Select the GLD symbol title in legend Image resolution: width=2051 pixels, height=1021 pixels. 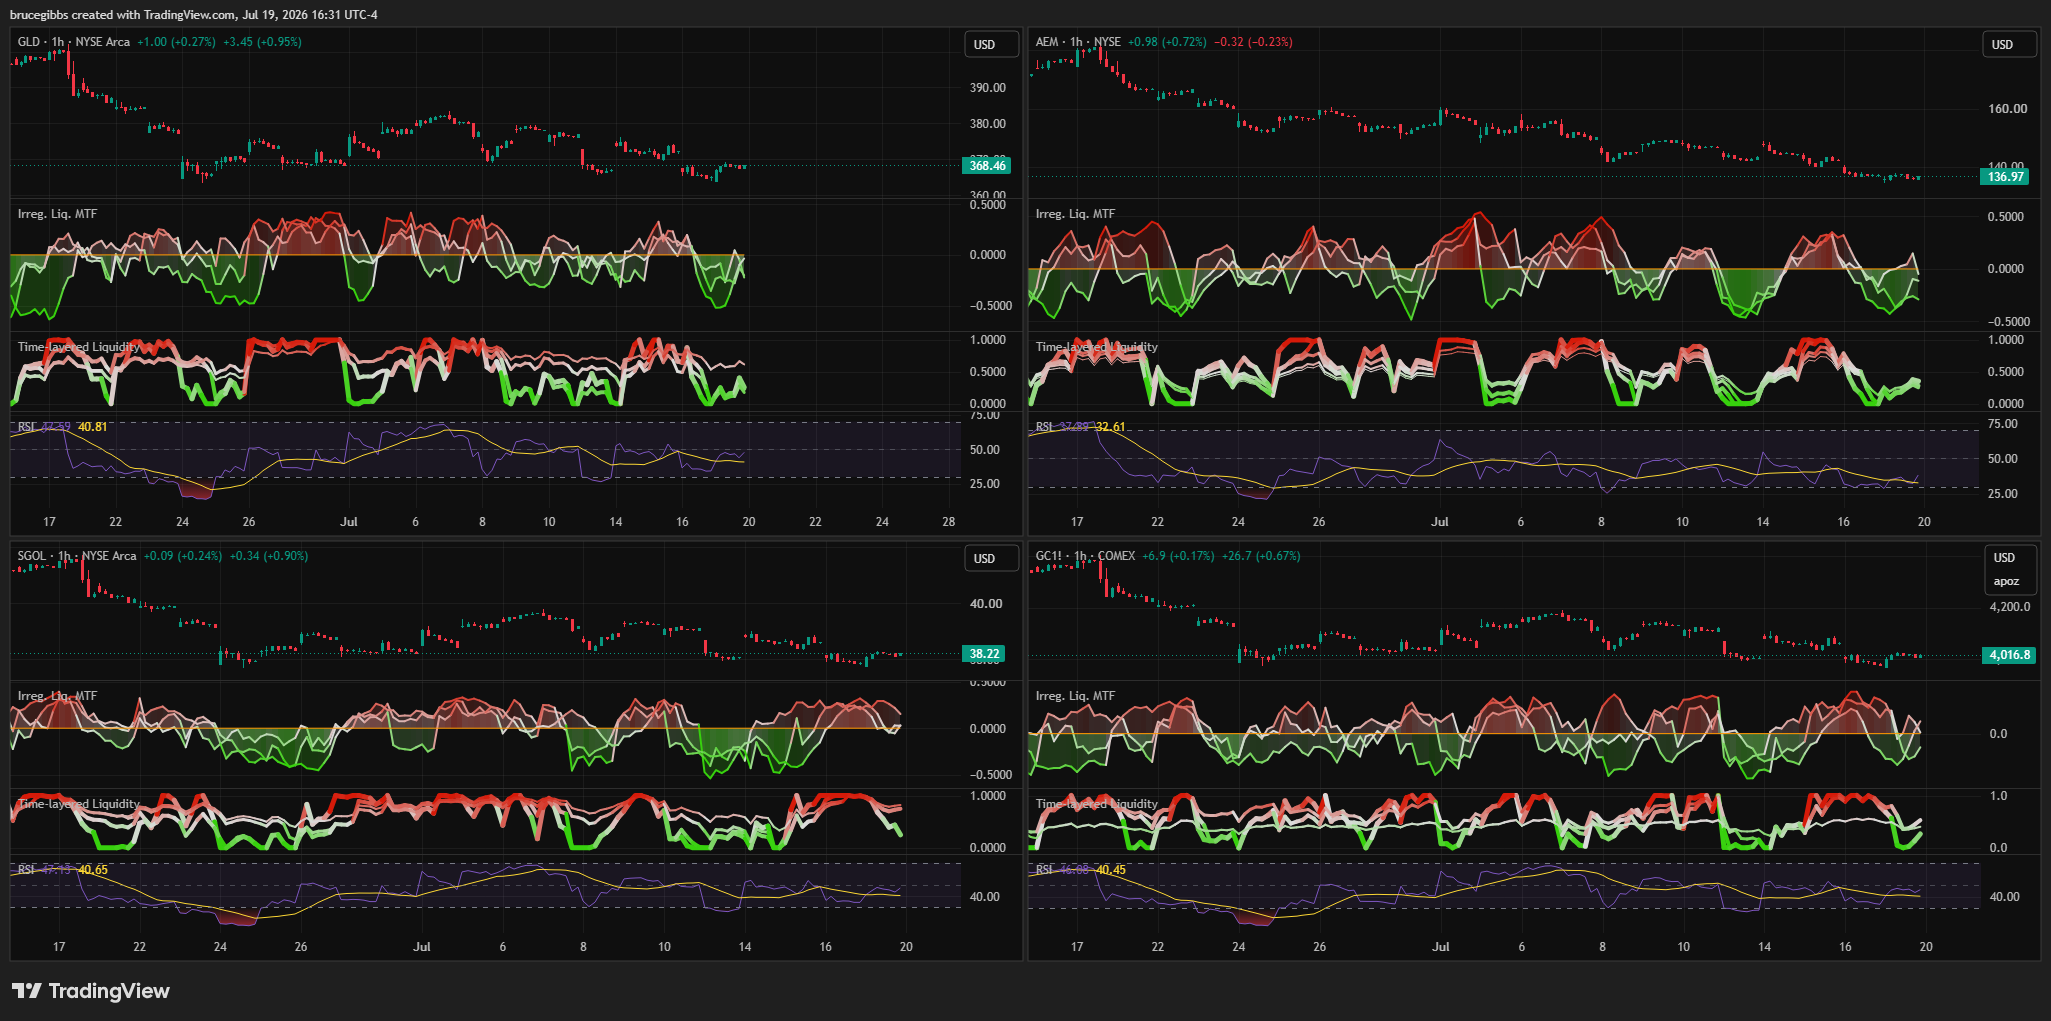point(74,42)
